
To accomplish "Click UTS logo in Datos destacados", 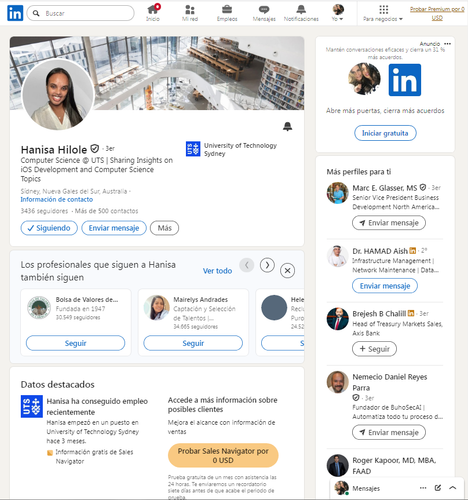I will [32, 406].
